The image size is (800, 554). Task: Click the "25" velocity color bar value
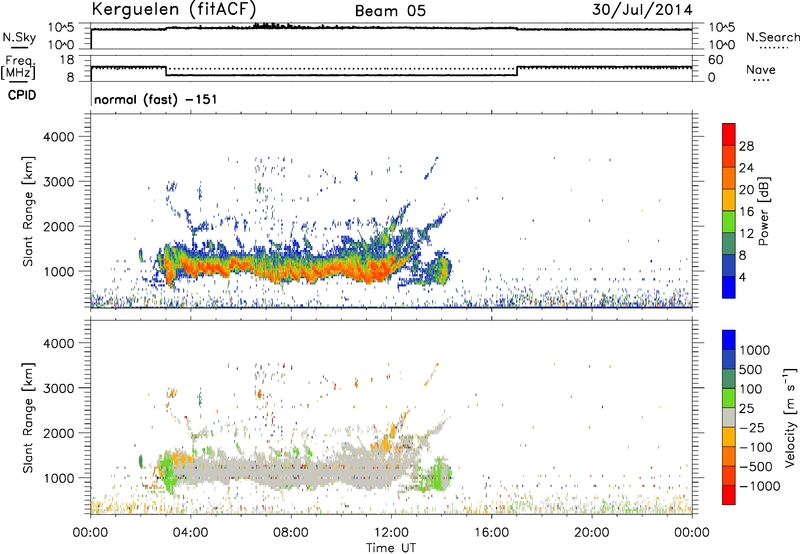746,409
